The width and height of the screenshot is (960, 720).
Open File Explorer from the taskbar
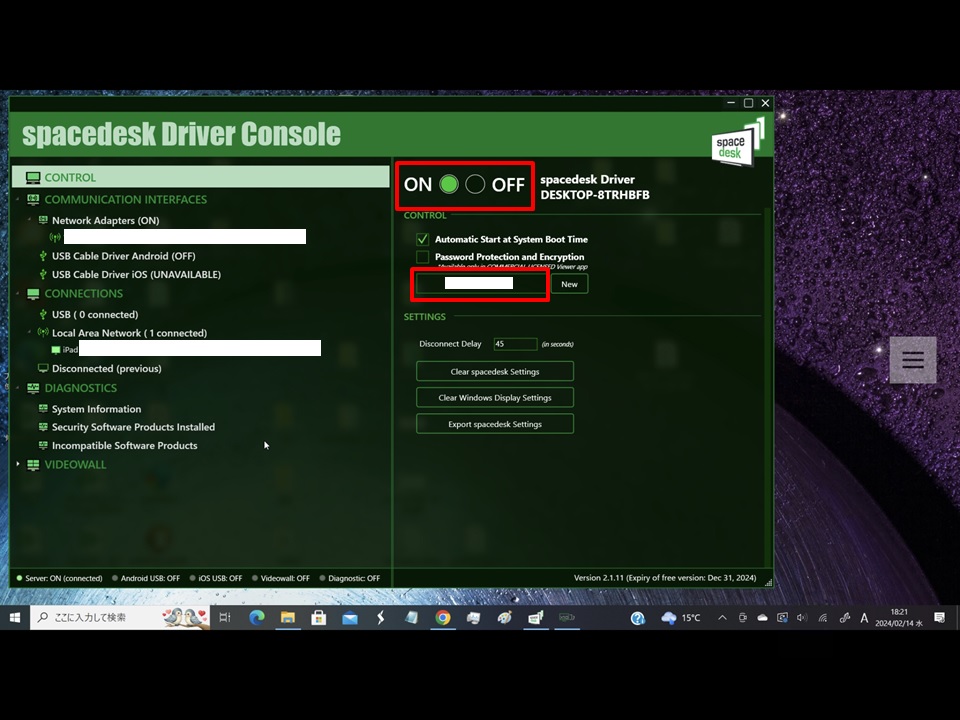[x=288, y=618]
